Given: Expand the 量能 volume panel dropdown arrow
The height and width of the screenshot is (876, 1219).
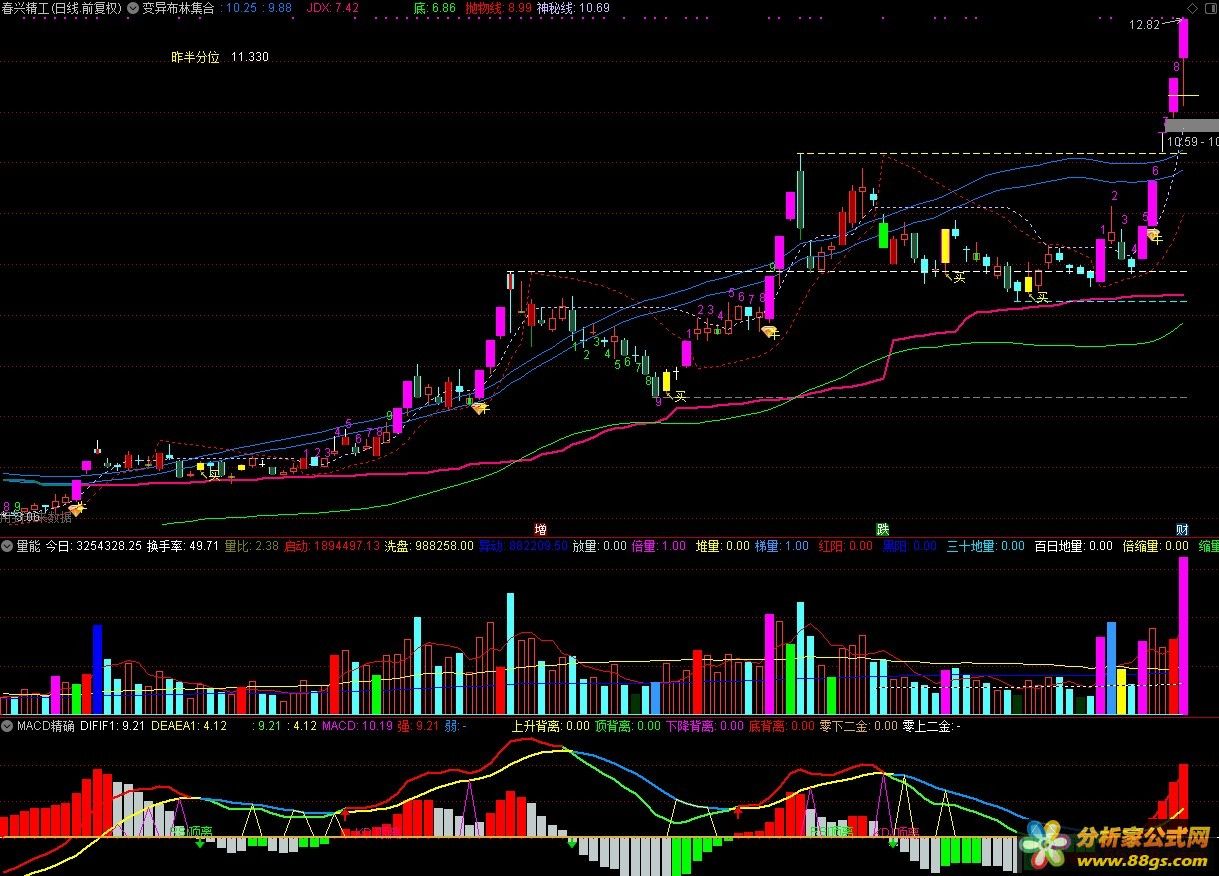Looking at the screenshot, I should [x=7, y=546].
